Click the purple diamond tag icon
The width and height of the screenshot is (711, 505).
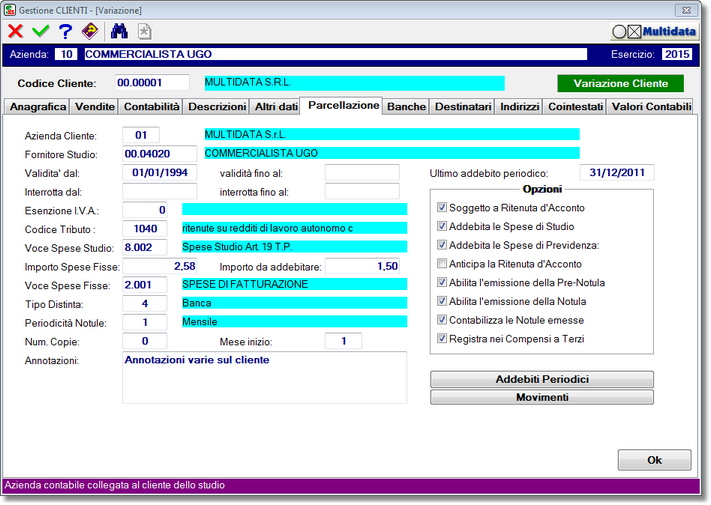click(x=90, y=31)
